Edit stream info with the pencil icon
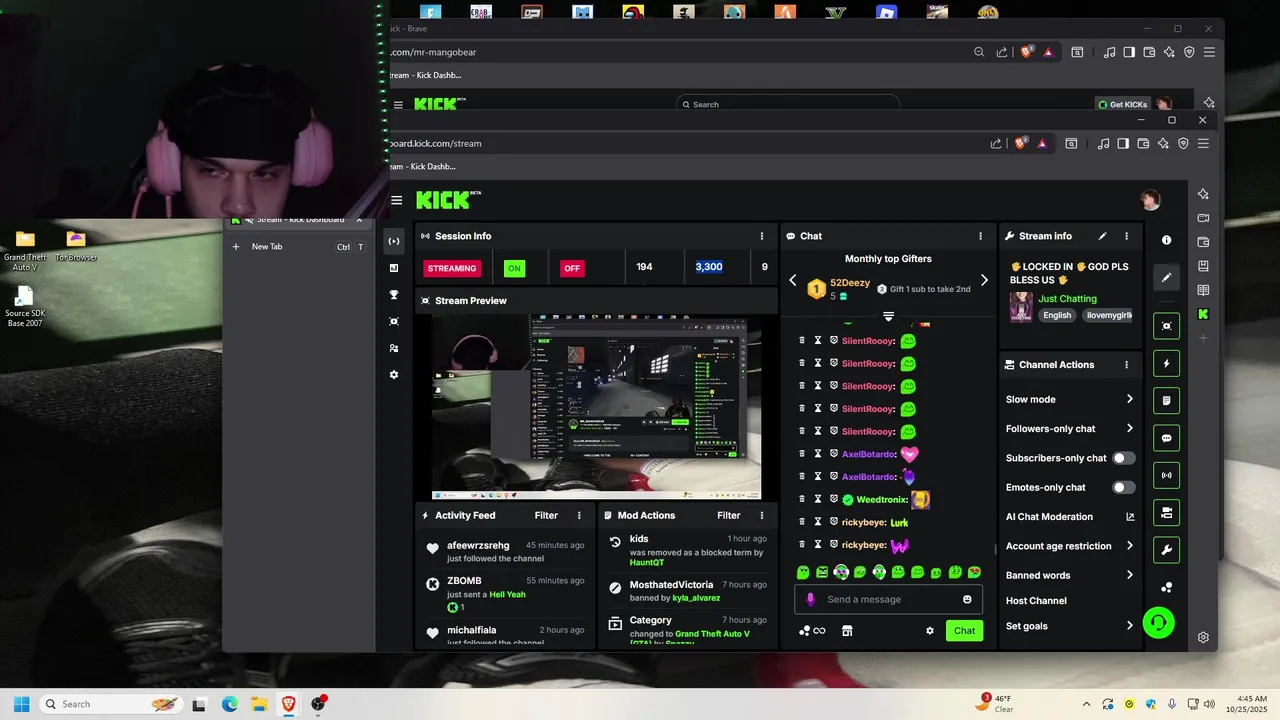Screen dimensions: 1280x720 [x=1102, y=236]
